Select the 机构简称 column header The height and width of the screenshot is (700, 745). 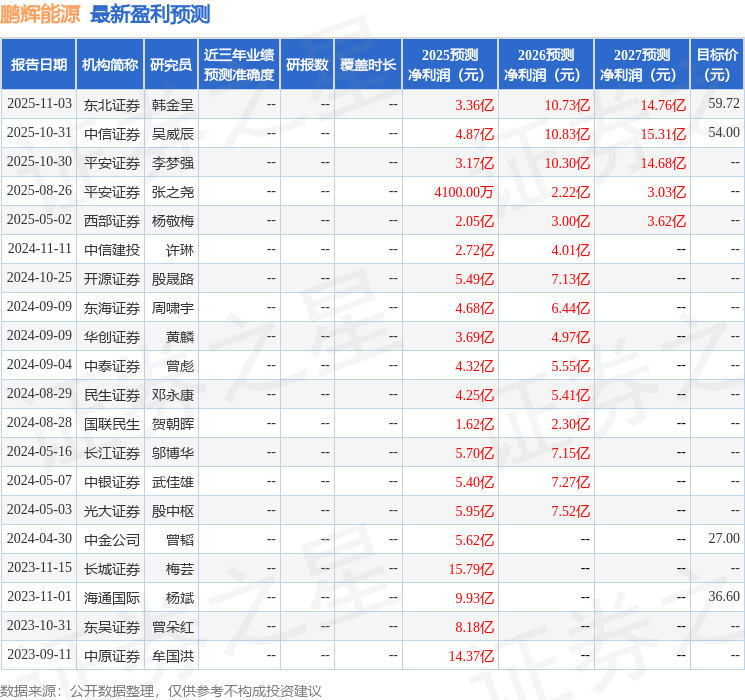[110, 65]
